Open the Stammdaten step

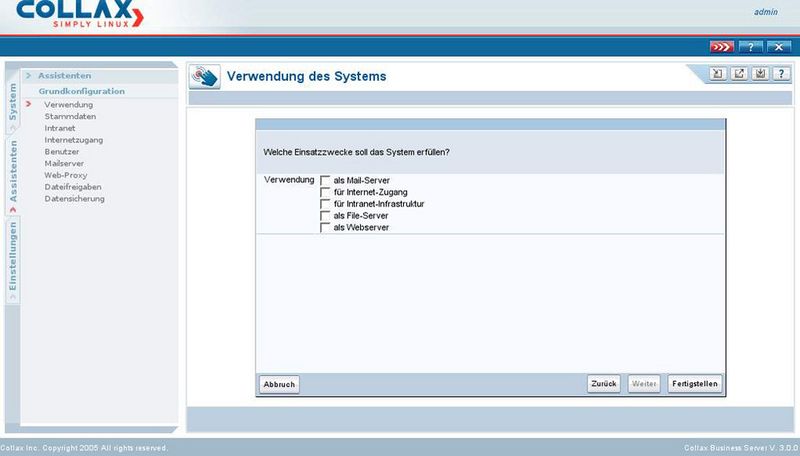(x=70, y=116)
